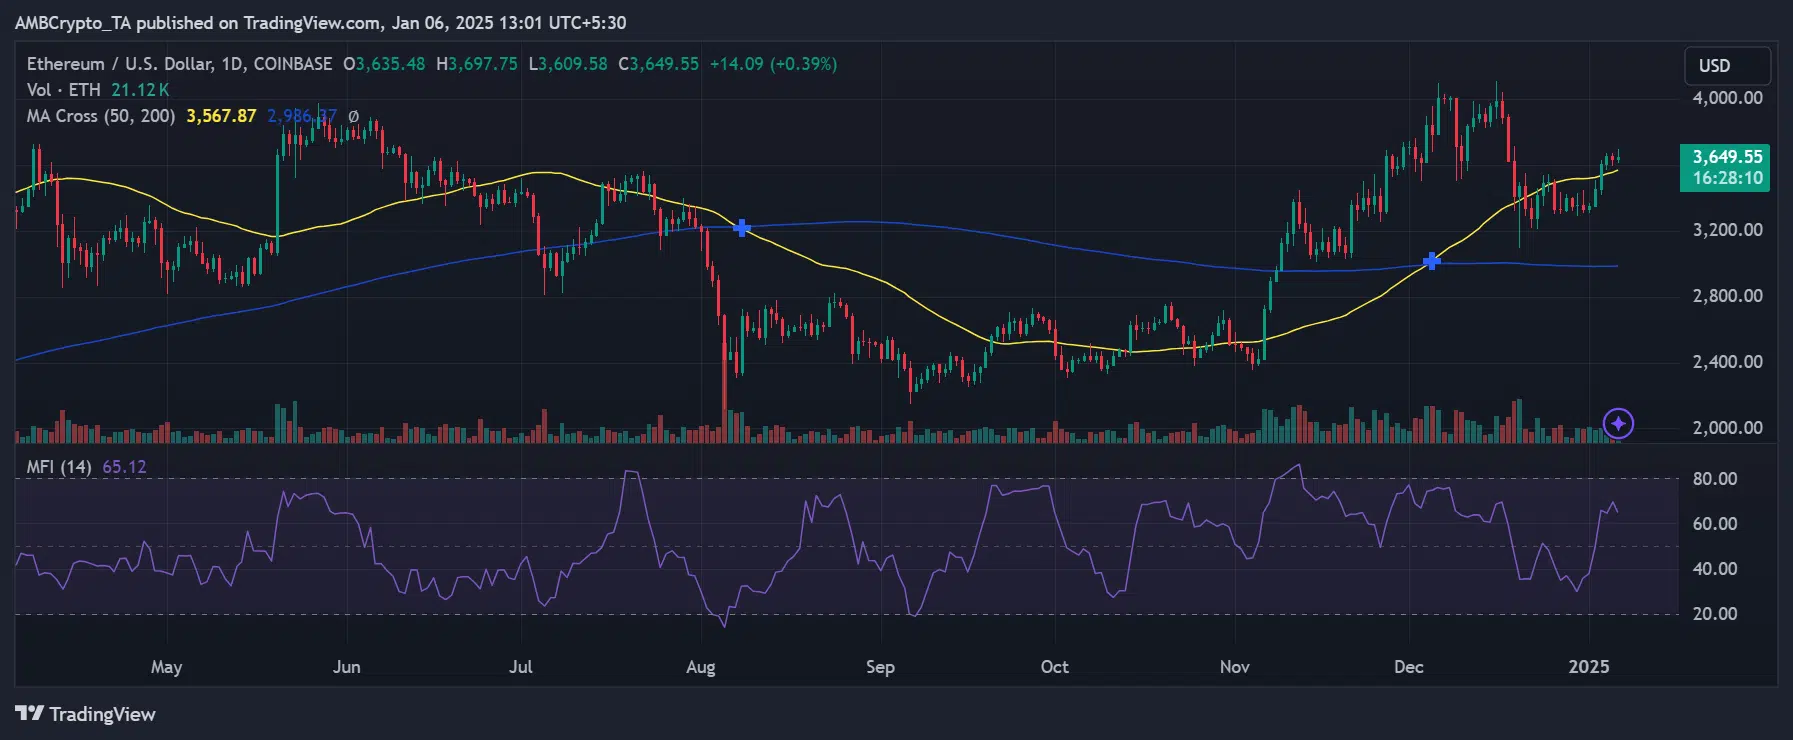Click the Nov label on time axis
The height and width of the screenshot is (740, 1793).
point(1234,667)
